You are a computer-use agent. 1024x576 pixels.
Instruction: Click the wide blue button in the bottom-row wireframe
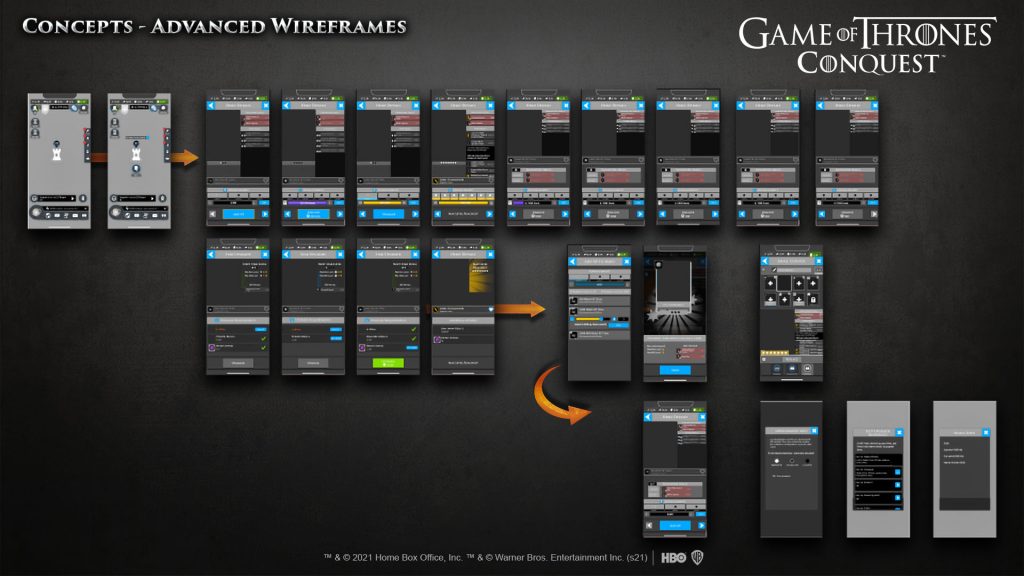[675, 526]
